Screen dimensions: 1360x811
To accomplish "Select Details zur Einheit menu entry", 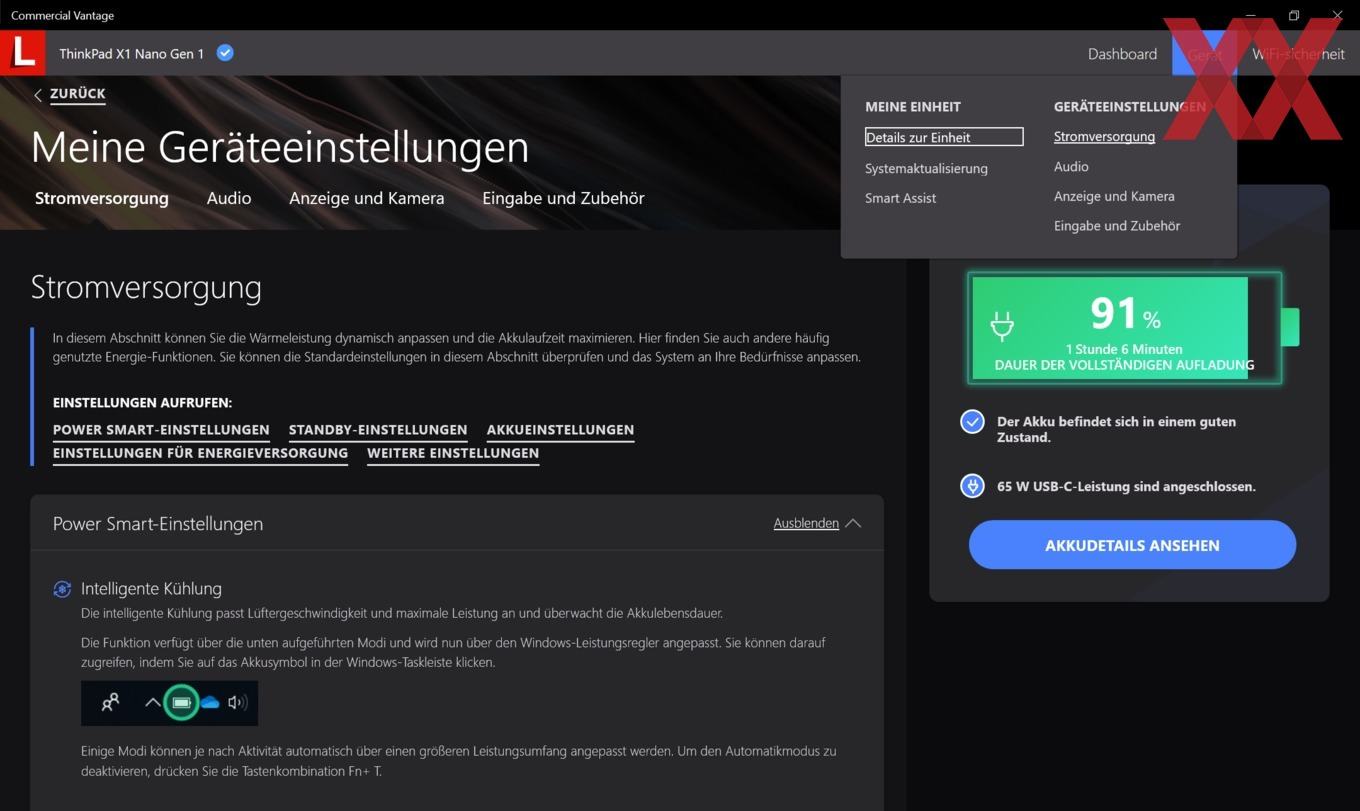I will click(x=944, y=137).
